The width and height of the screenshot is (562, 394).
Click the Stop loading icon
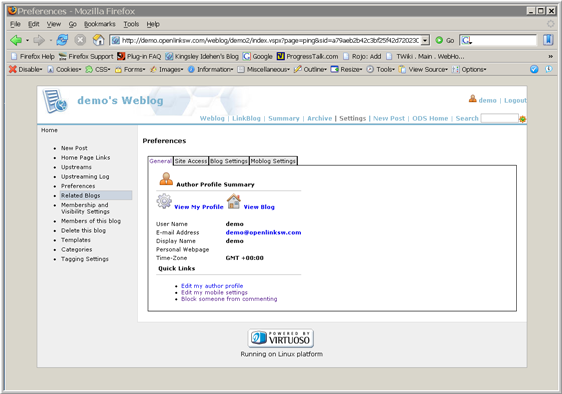click(80, 40)
